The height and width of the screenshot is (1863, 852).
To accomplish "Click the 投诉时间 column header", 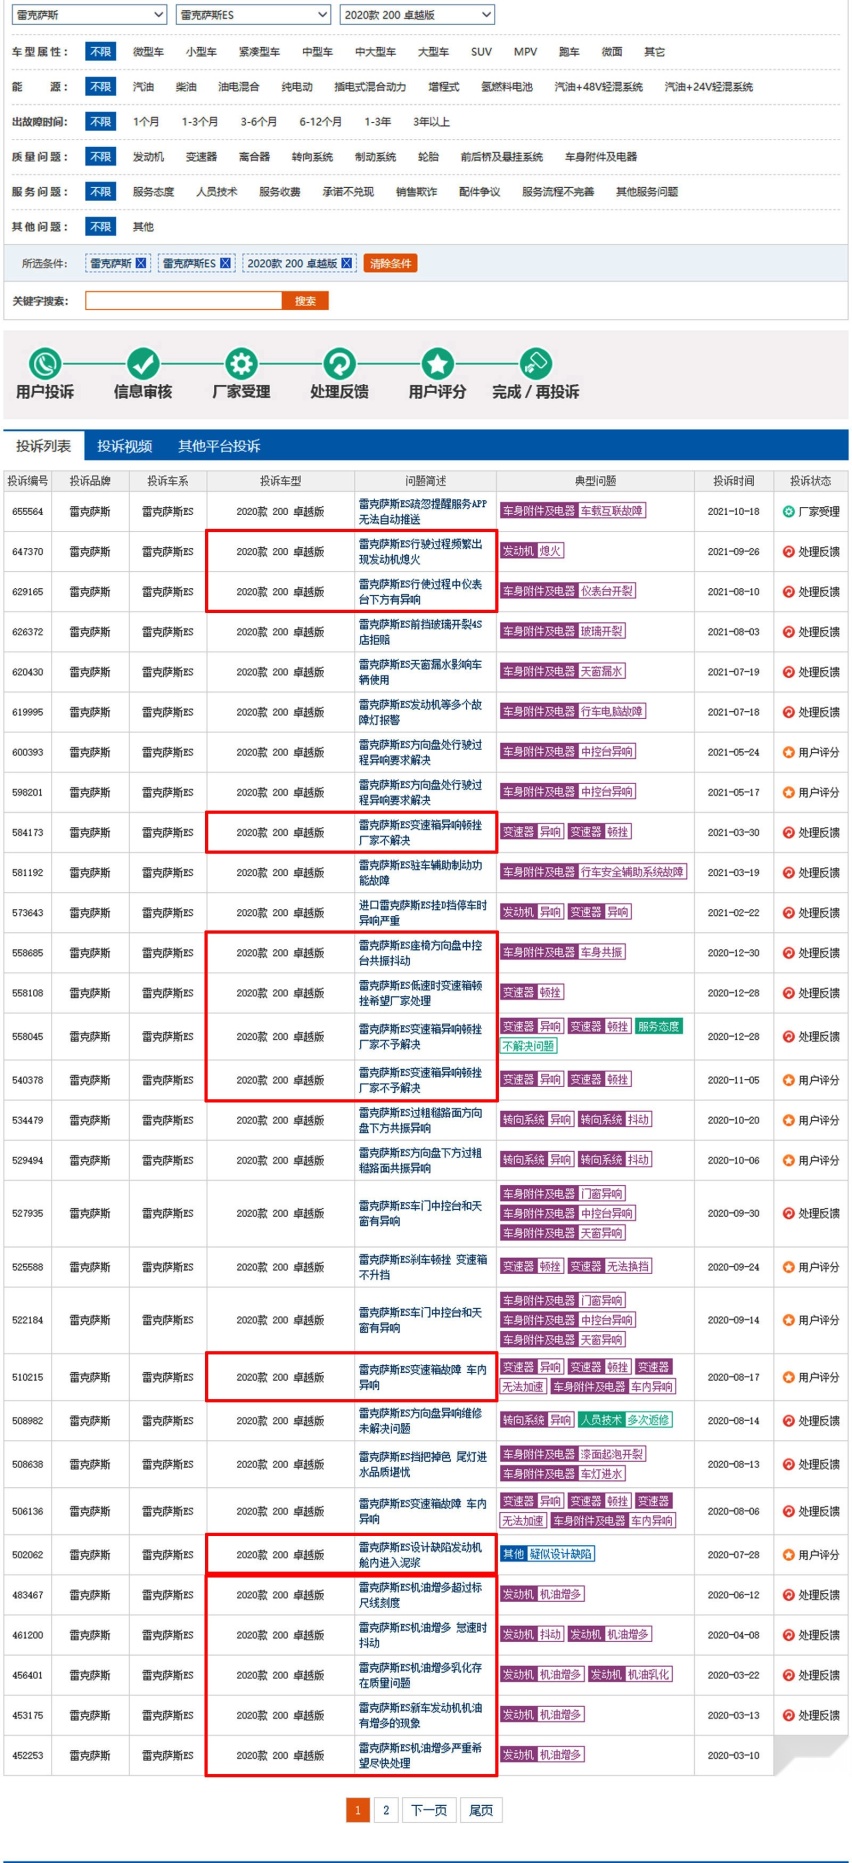I will click(733, 481).
